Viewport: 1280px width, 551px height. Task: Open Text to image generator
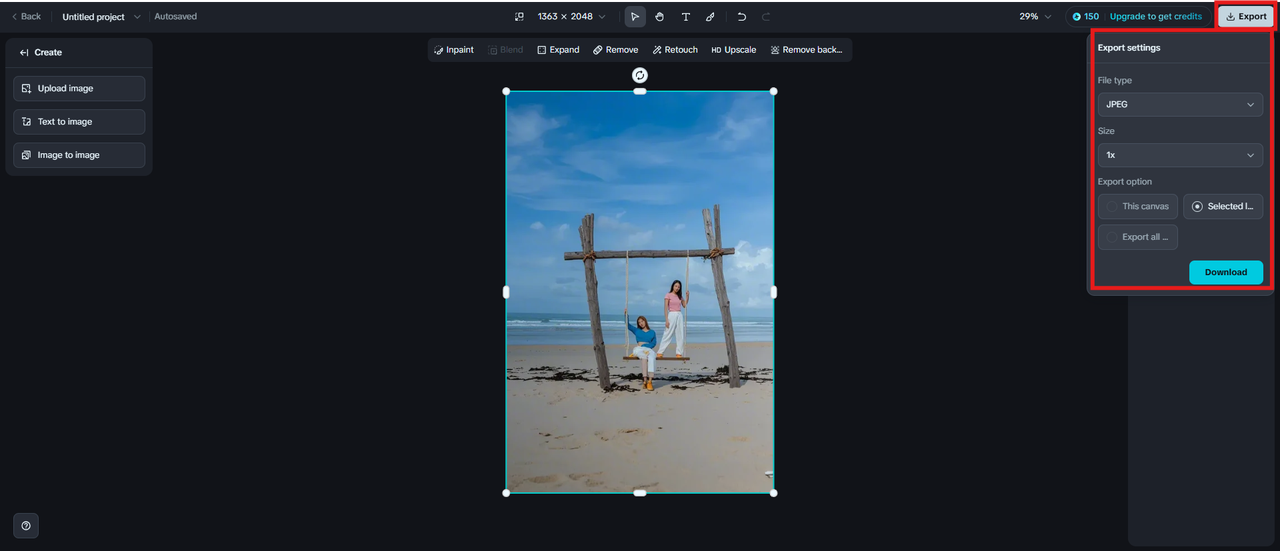pyautogui.click(x=79, y=122)
